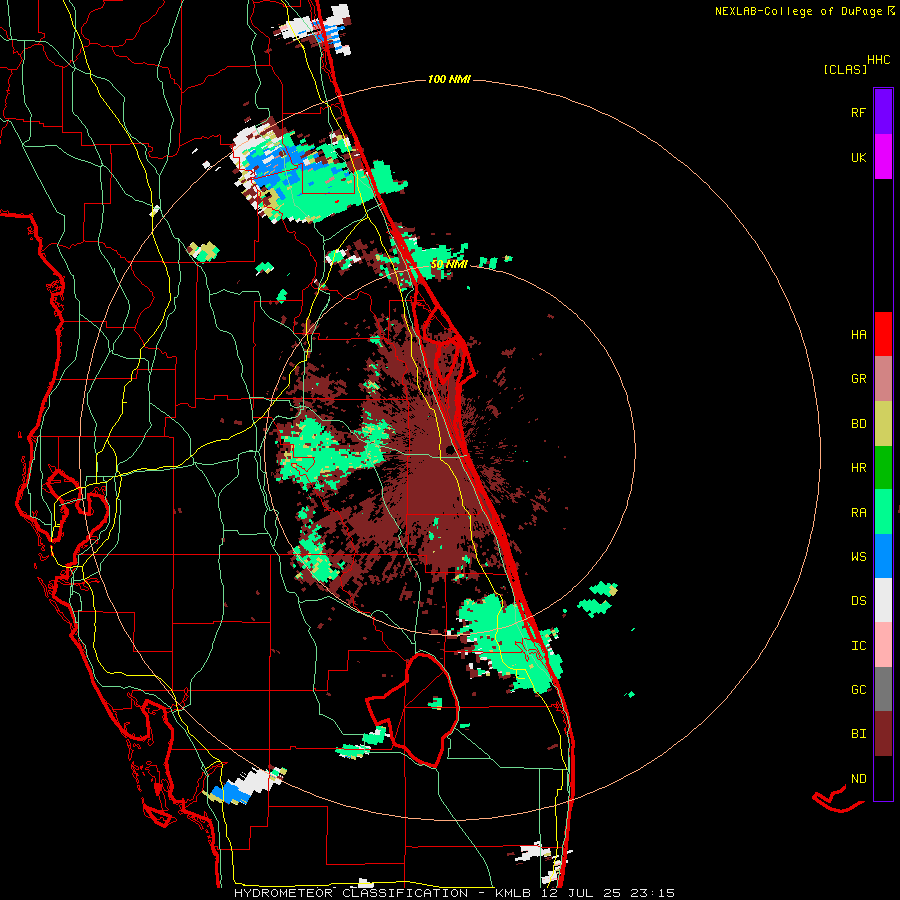Pick the HR dark green legend swatch
Image resolution: width=900 pixels, height=900 pixels.
coord(883,468)
